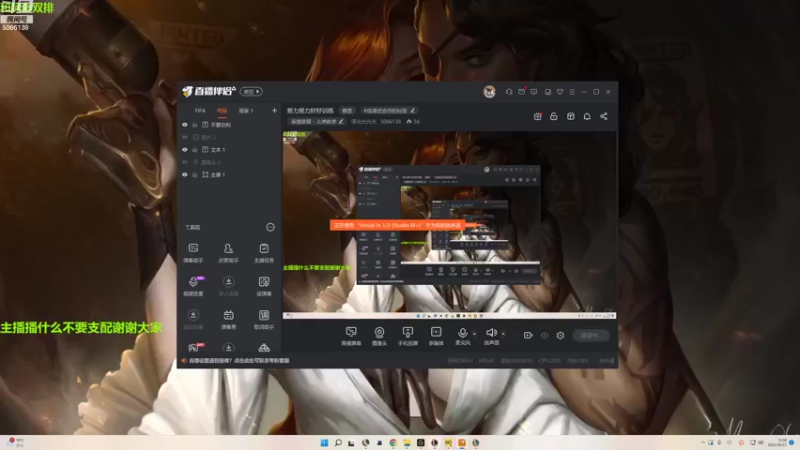
Task: Click the 修改 title edit button
Action: tap(347, 110)
